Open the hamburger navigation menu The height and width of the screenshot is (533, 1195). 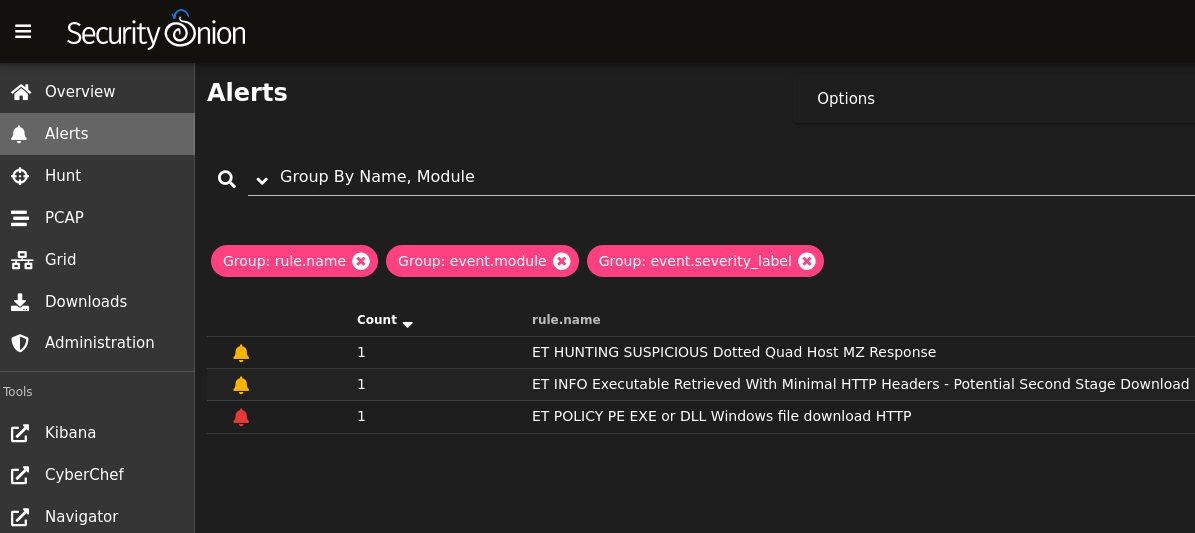pyautogui.click(x=23, y=31)
